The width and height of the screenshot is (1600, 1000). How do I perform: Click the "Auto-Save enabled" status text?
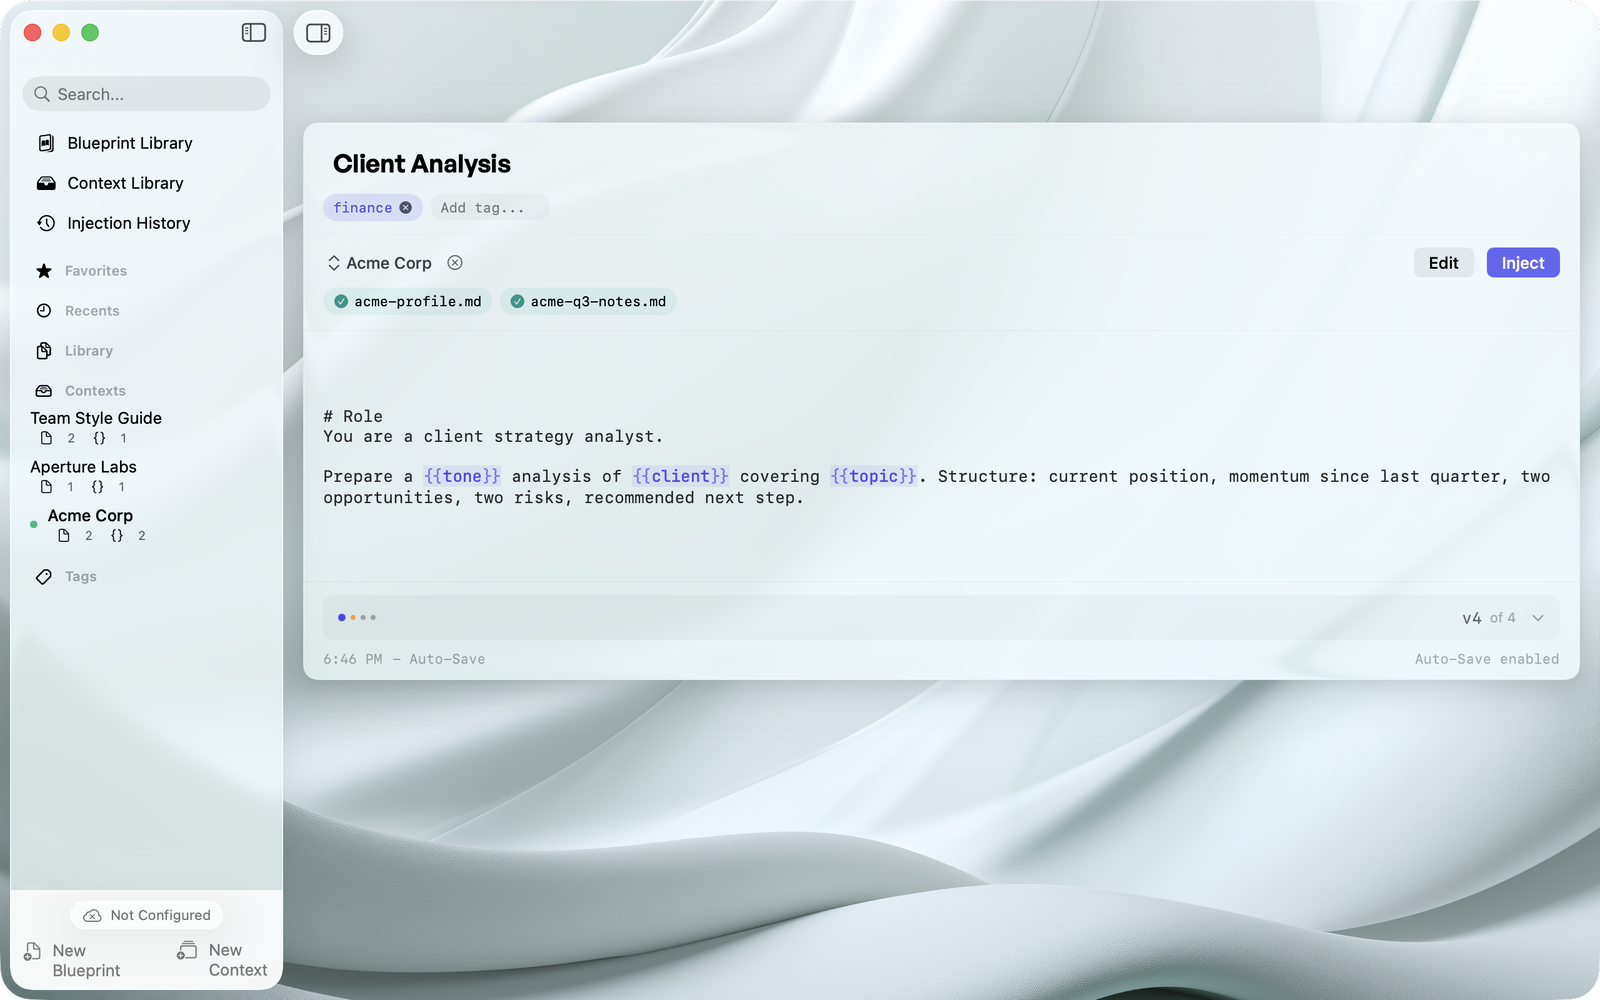tap(1487, 660)
